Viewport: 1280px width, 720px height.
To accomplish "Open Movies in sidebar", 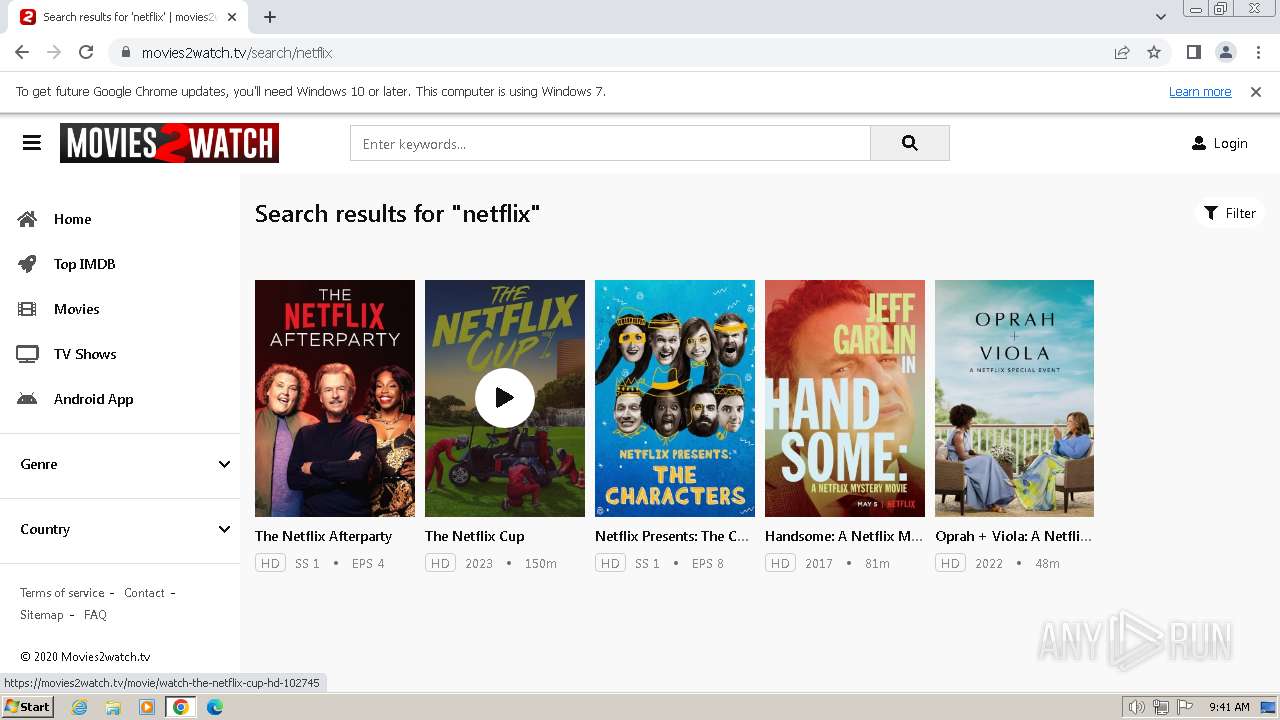I will [x=77, y=309].
